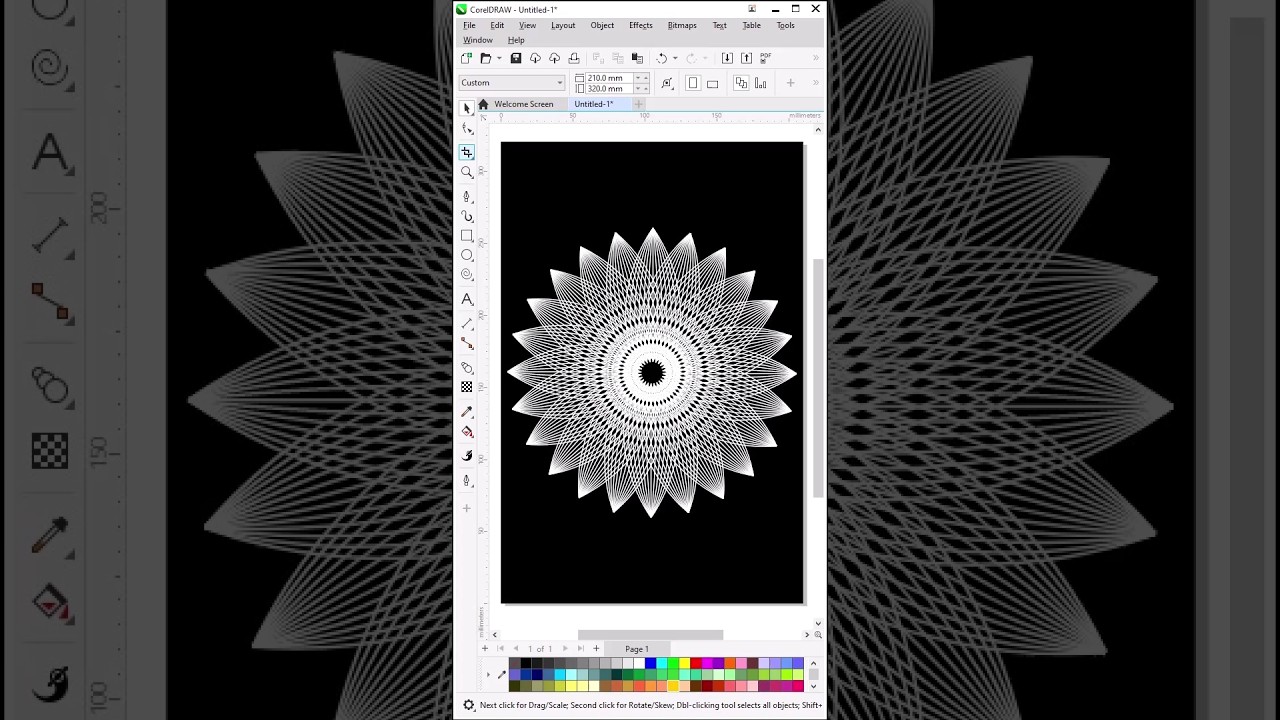Add a new document tab plus
Screen dimensions: 1280x720
[x=638, y=104]
